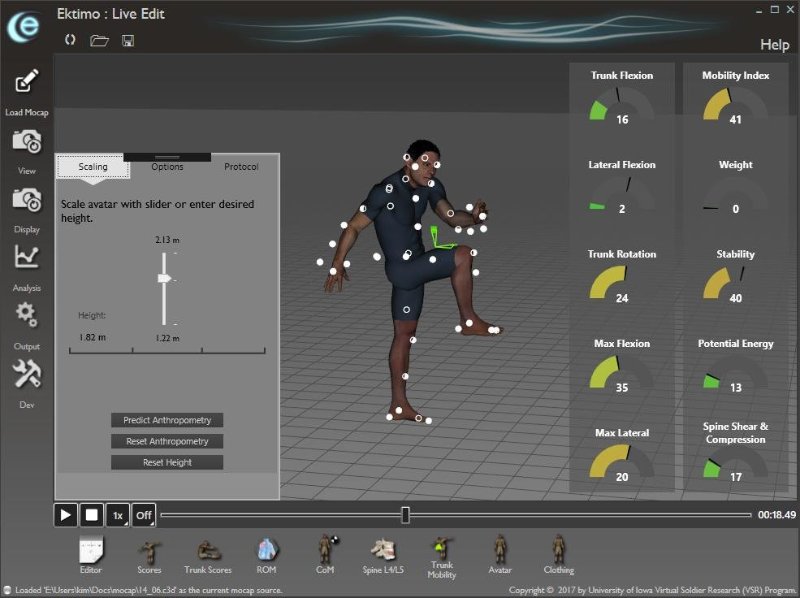Toggle the Off button beside playback speed
The width and height of the screenshot is (800, 598).
tap(144, 515)
